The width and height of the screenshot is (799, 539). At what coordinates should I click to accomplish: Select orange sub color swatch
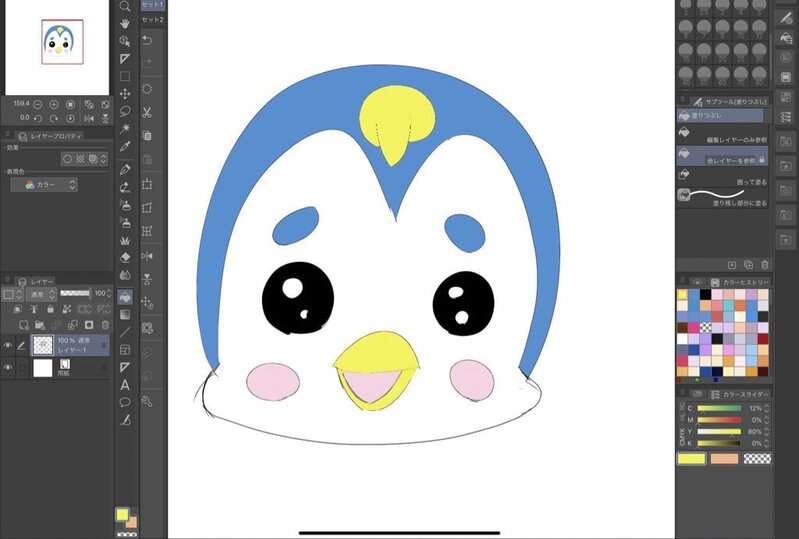tap(724, 459)
